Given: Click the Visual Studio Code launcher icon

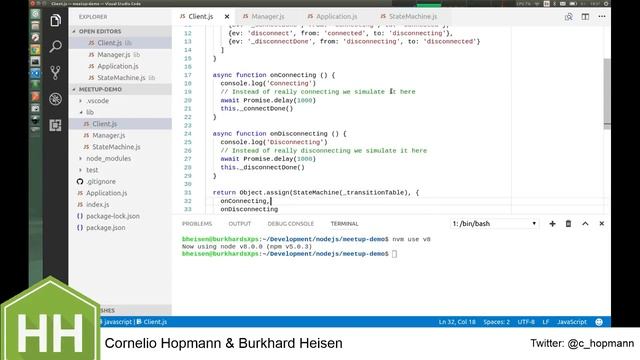Looking at the screenshot, I should pos(36,73).
